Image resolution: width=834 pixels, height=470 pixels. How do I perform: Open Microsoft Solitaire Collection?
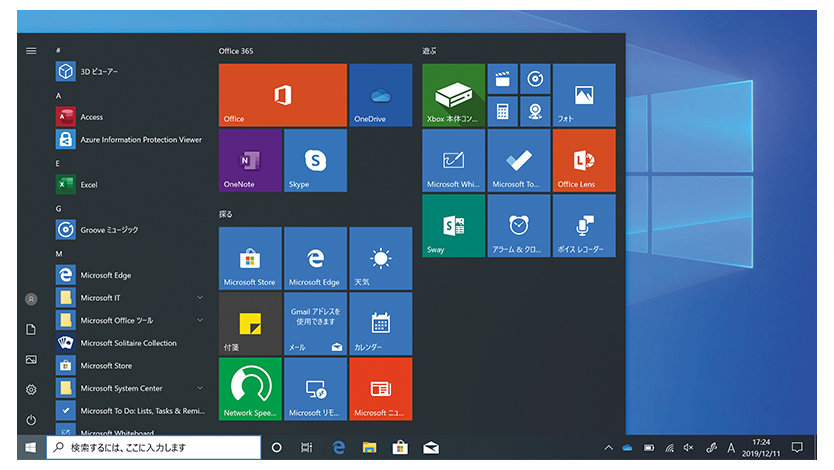[x=130, y=343]
